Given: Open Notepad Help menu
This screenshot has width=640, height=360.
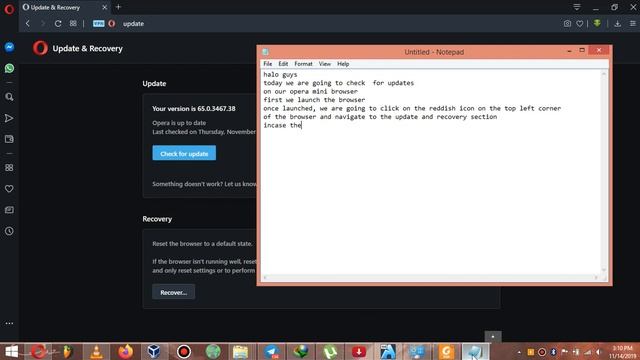Looking at the screenshot, I should point(343,64).
